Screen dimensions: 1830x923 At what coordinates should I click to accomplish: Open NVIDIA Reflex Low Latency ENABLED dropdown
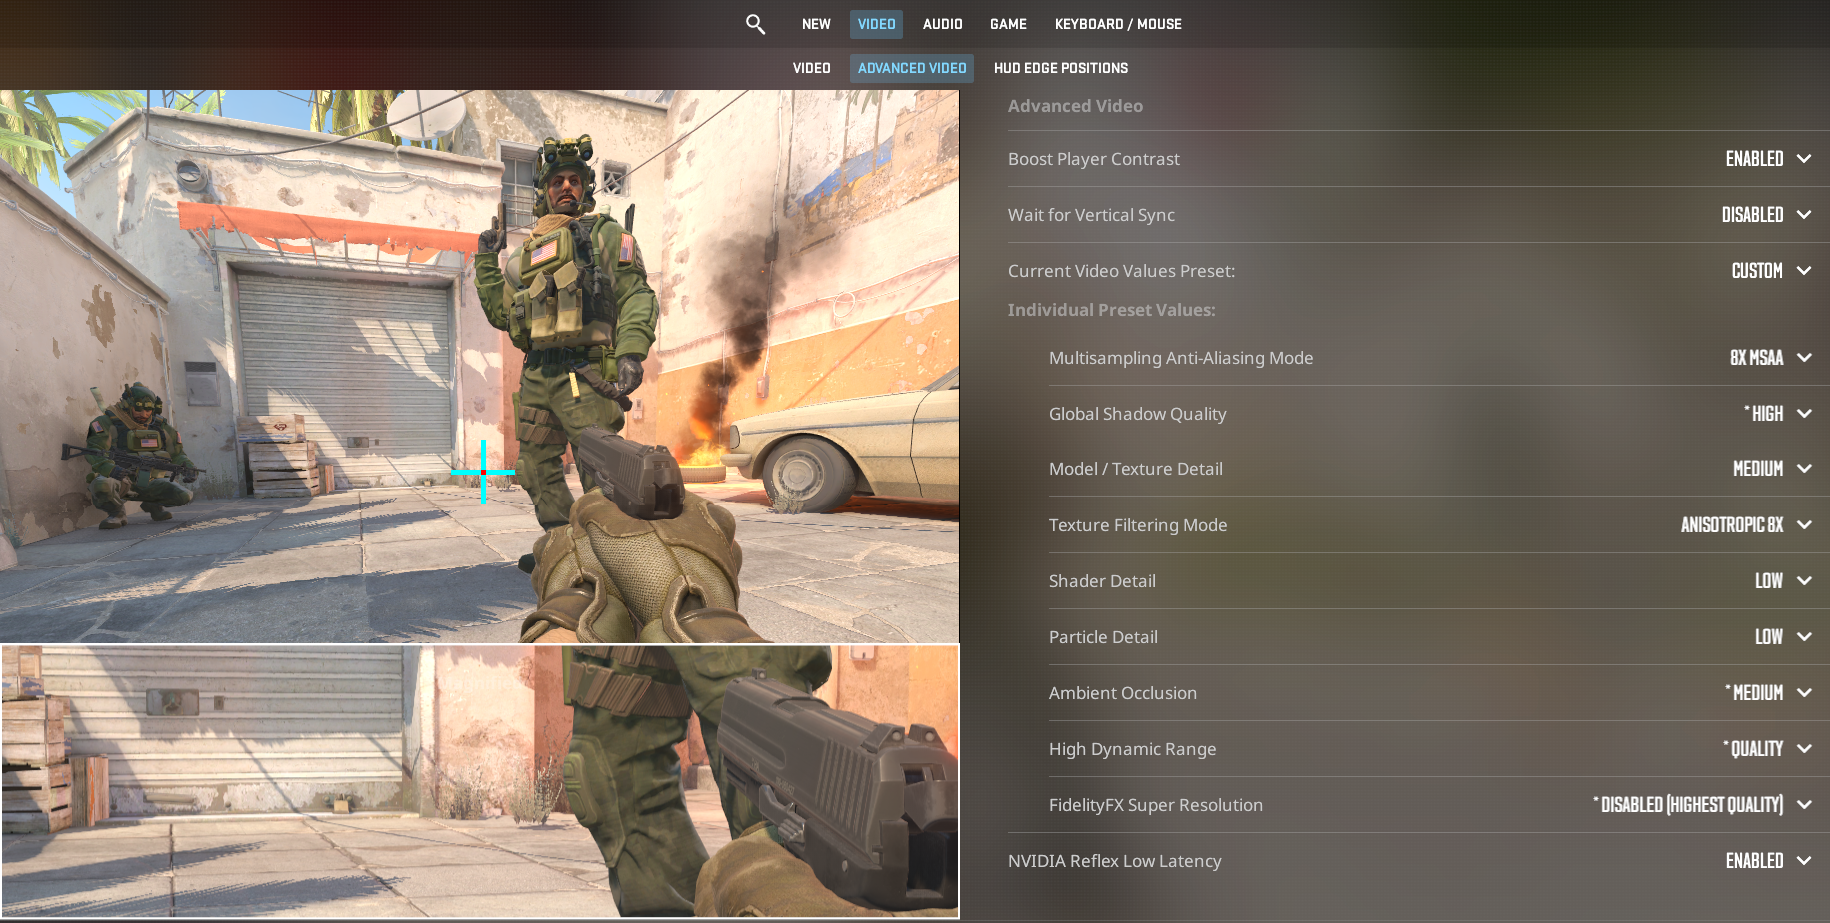(1768, 861)
